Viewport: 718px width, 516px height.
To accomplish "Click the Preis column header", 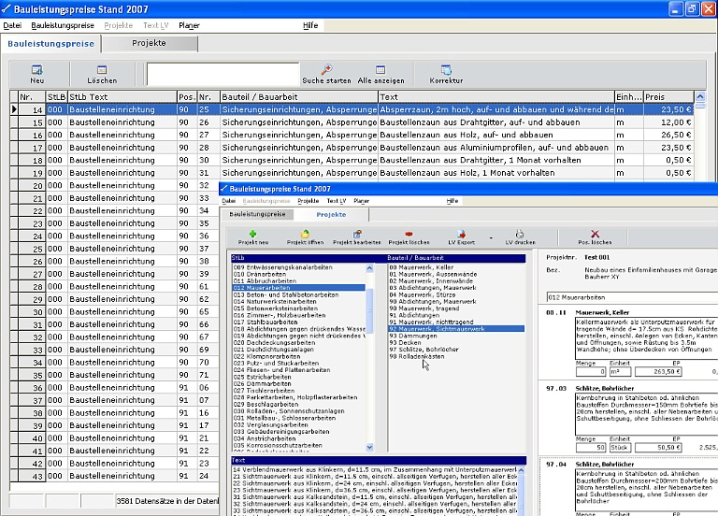I will click(667, 97).
